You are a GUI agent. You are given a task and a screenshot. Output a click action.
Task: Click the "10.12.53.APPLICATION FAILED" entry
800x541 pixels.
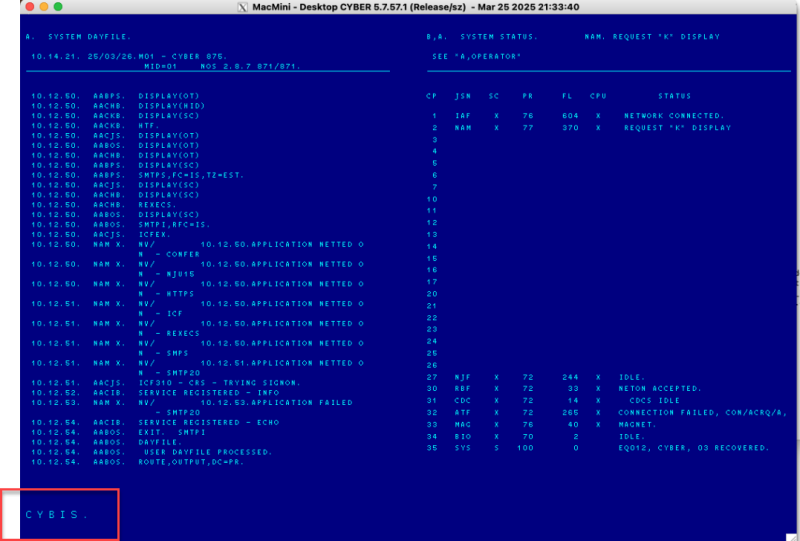[277, 403]
